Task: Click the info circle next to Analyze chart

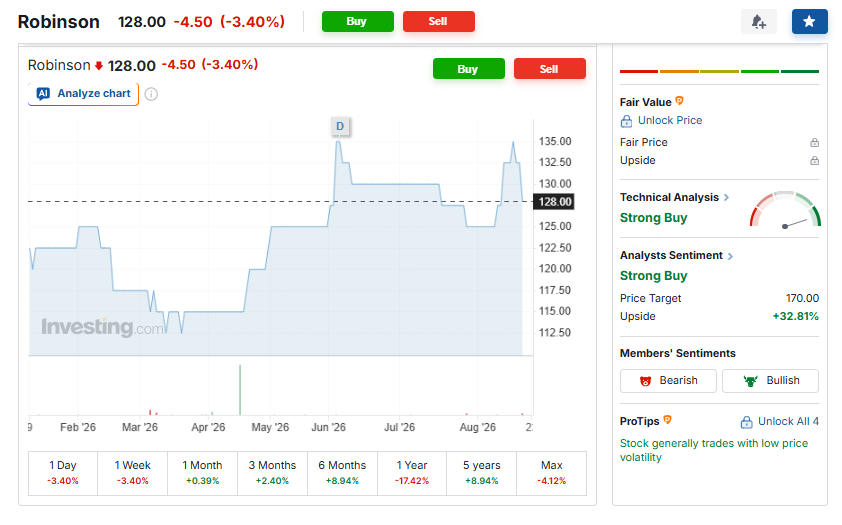Action: tap(151, 94)
